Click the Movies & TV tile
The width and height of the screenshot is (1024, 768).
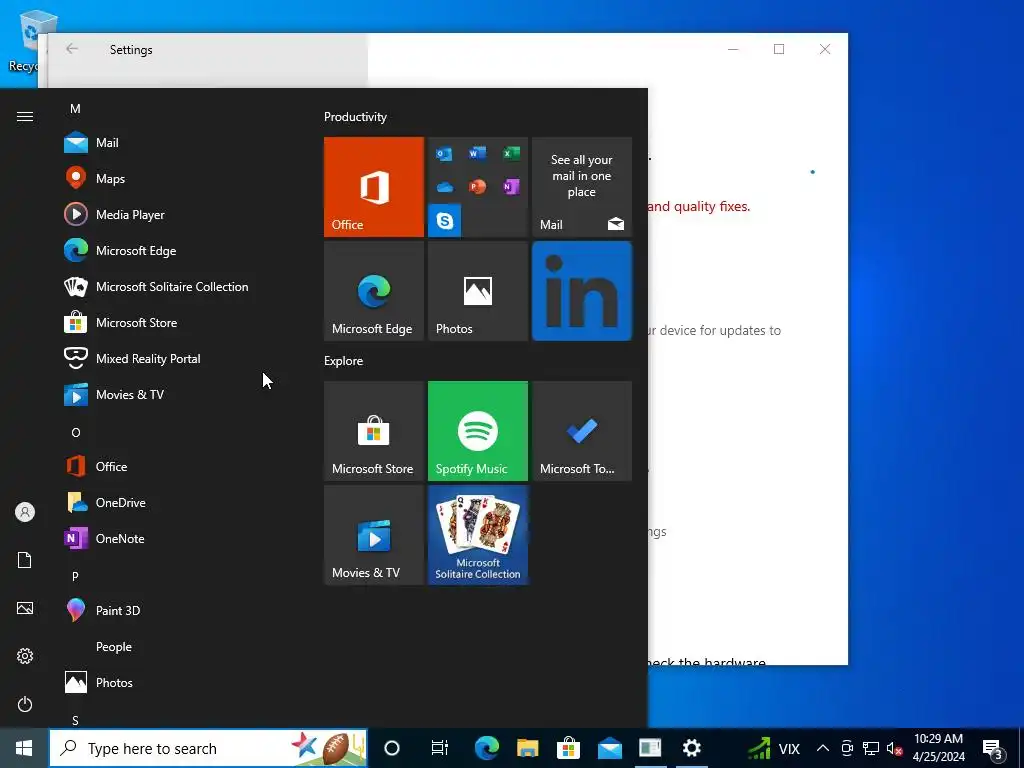click(x=374, y=535)
